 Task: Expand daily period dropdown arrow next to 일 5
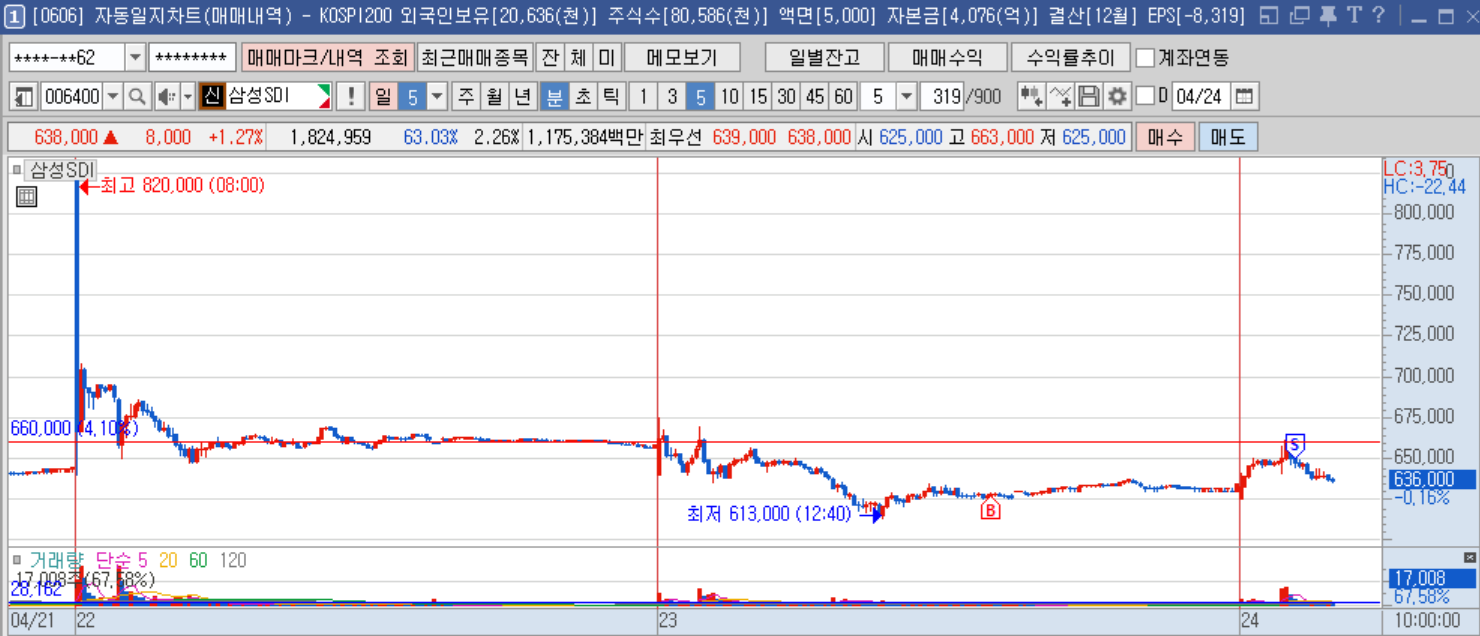pyautogui.click(x=436, y=97)
